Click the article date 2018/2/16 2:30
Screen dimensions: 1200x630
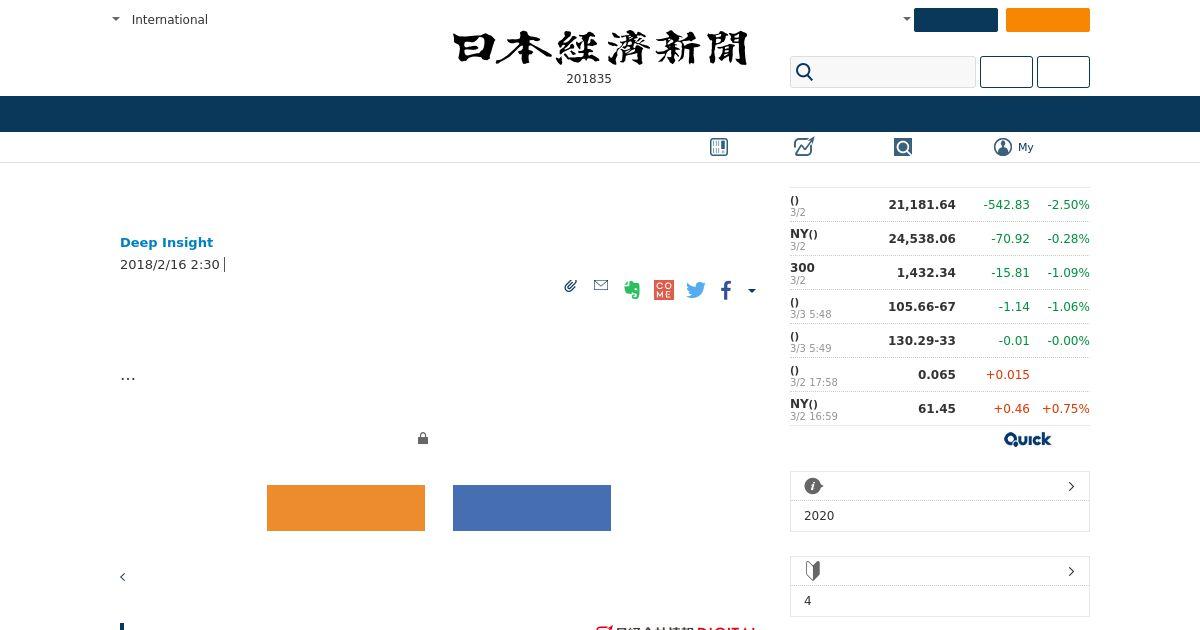170,265
